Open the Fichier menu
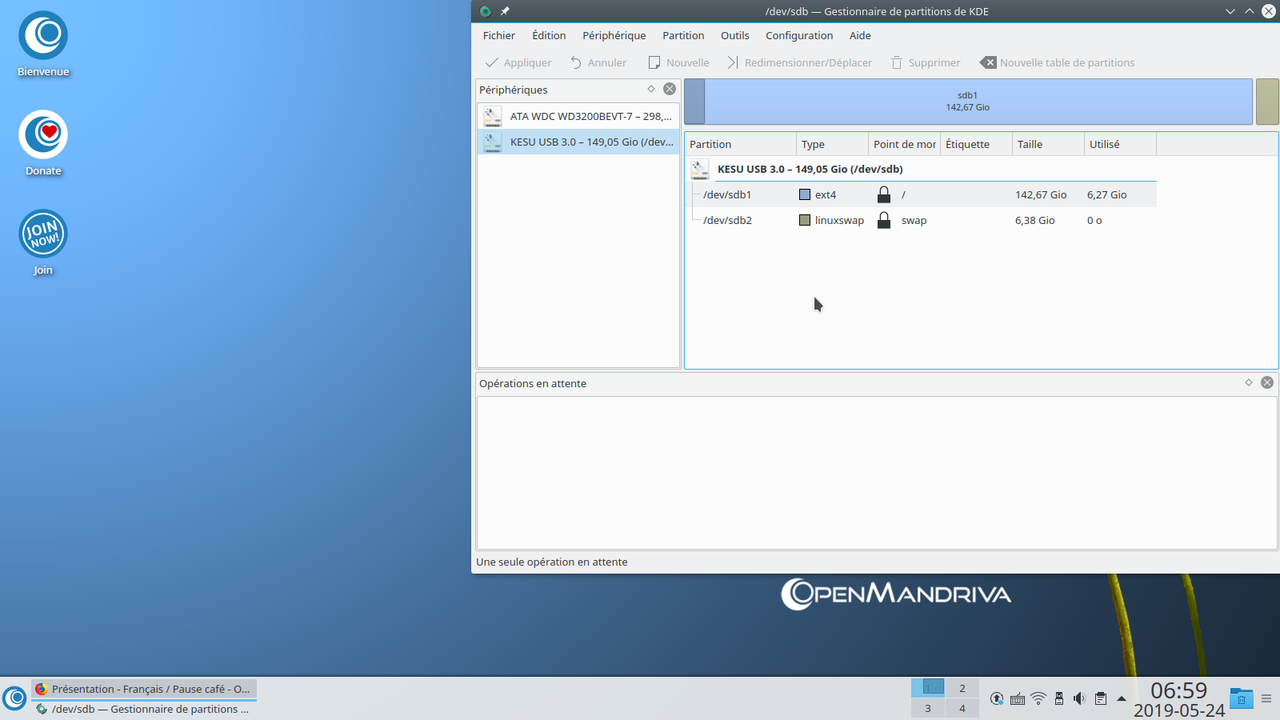 [499, 35]
